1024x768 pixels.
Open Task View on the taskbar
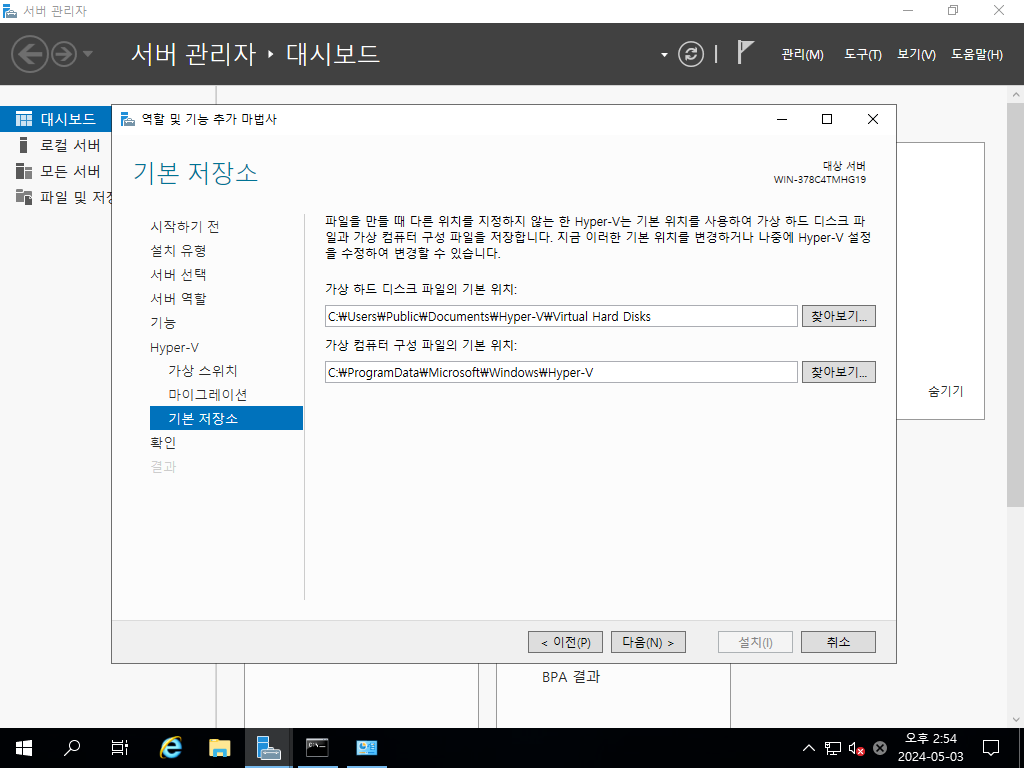pos(120,748)
